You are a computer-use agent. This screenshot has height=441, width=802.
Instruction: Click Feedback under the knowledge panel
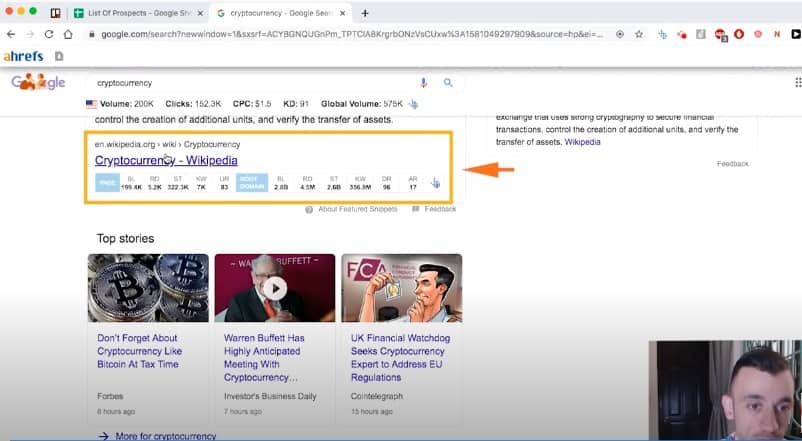[x=732, y=164]
